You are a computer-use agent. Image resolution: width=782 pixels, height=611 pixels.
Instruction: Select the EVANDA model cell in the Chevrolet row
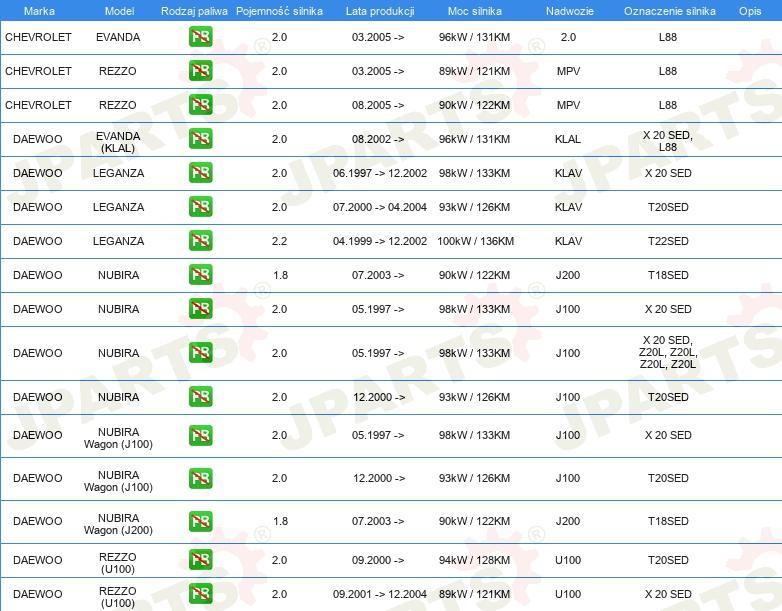tap(118, 37)
